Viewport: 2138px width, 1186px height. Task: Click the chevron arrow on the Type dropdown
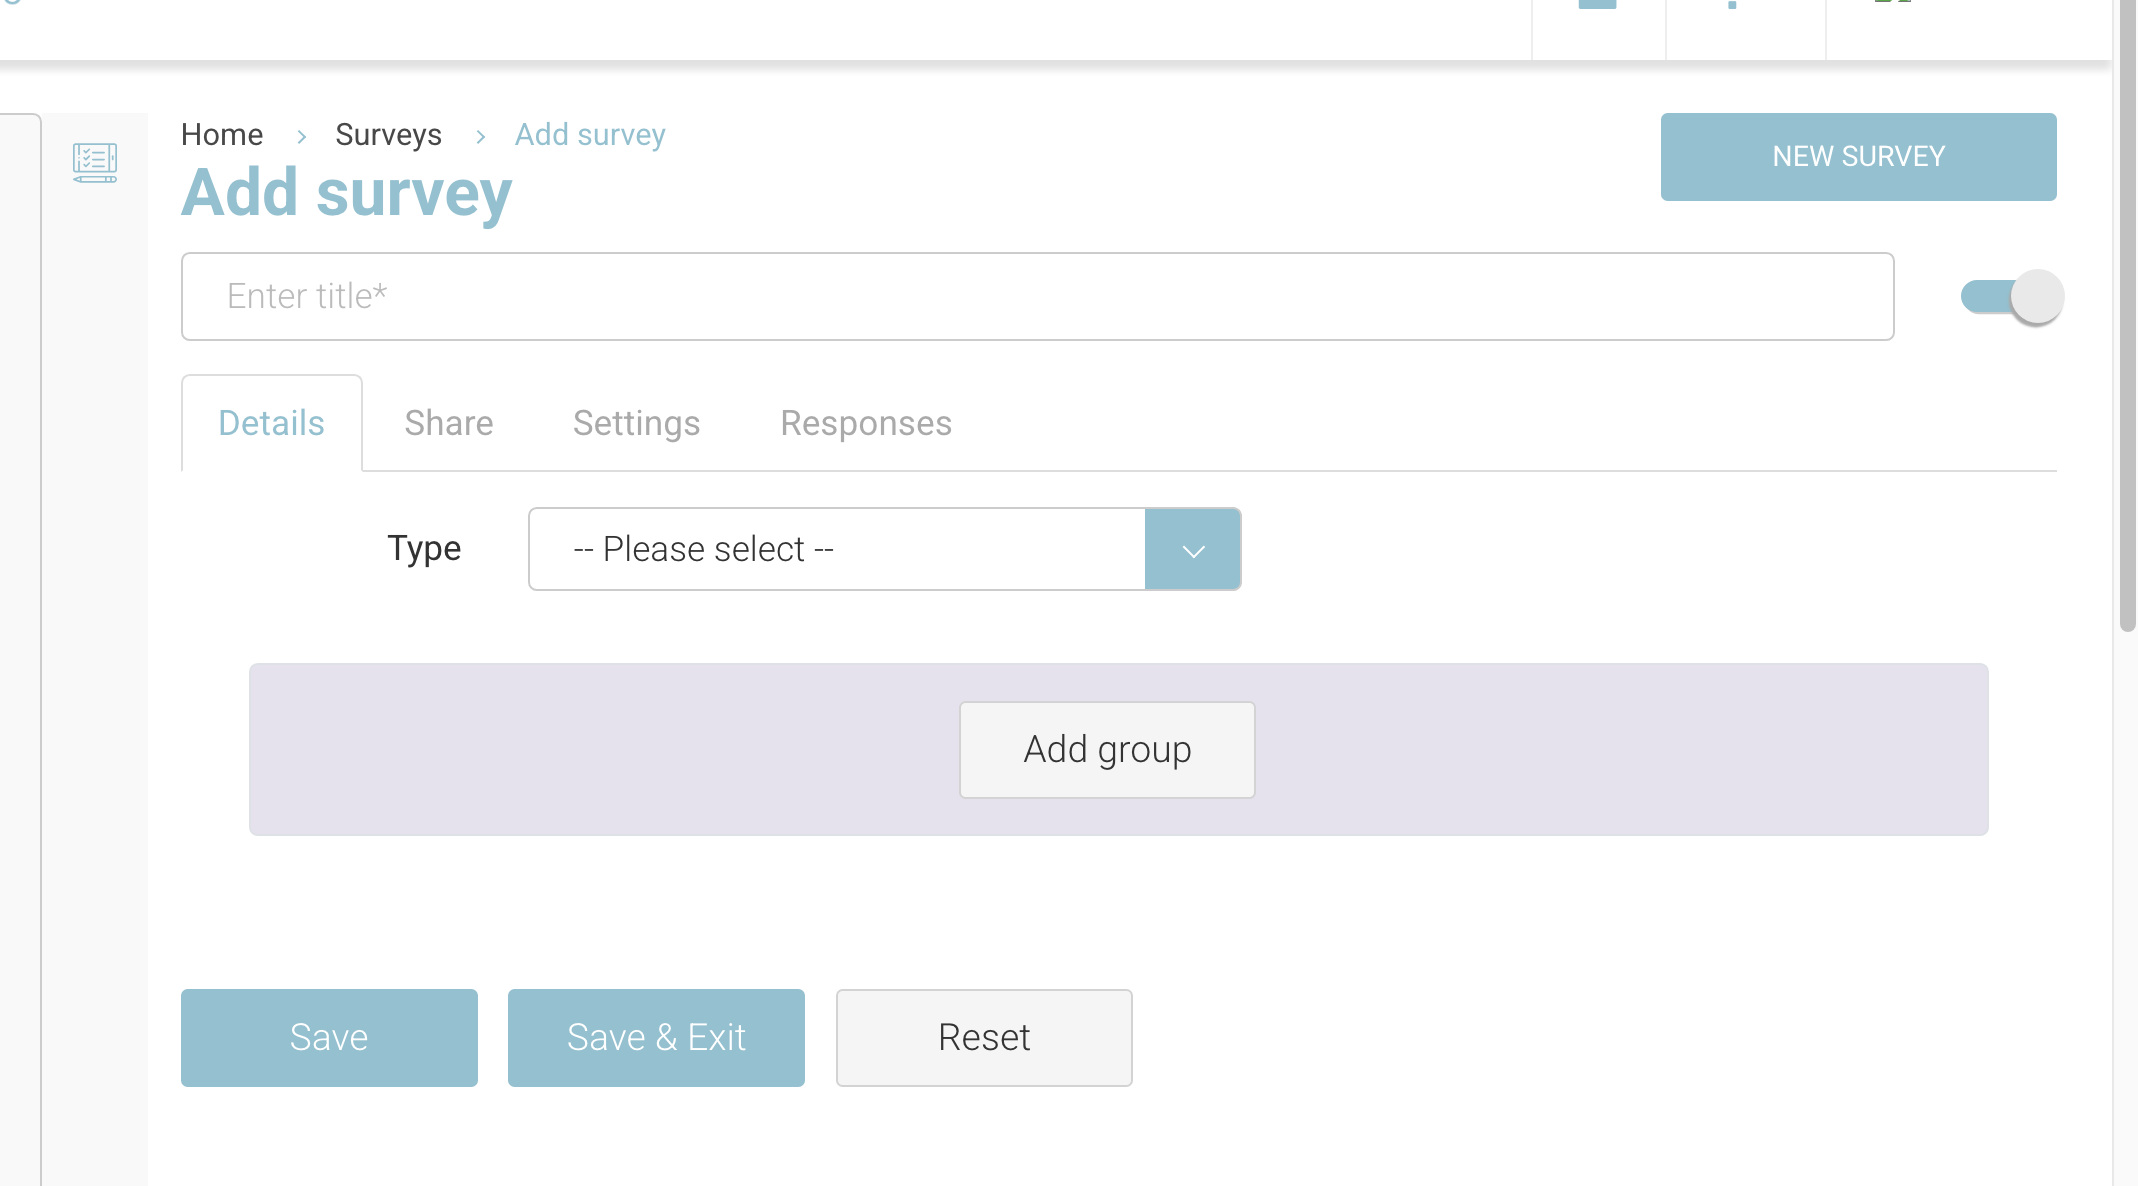(1192, 550)
